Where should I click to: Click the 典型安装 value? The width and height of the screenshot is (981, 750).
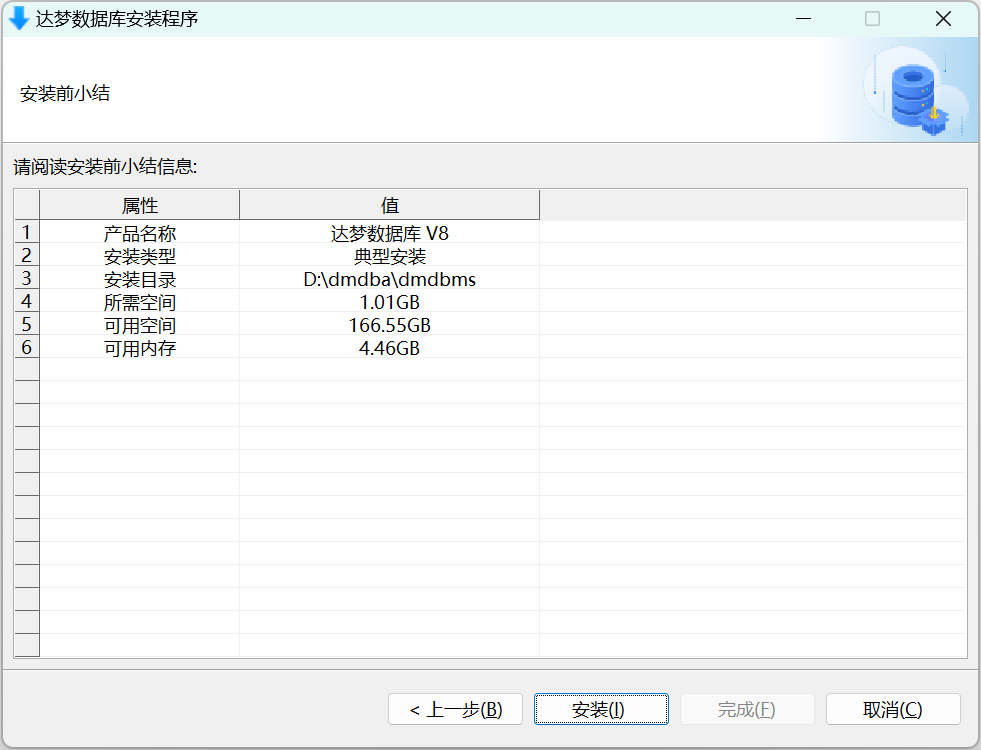(x=389, y=256)
